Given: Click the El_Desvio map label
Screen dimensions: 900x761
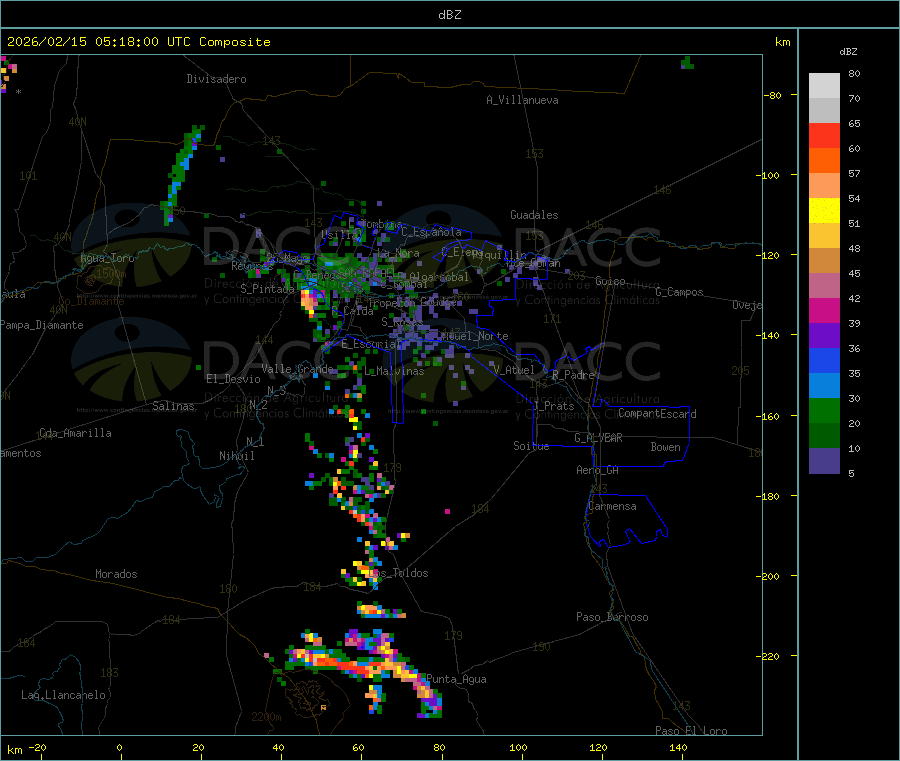Looking at the screenshot, I should coord(234,379).
